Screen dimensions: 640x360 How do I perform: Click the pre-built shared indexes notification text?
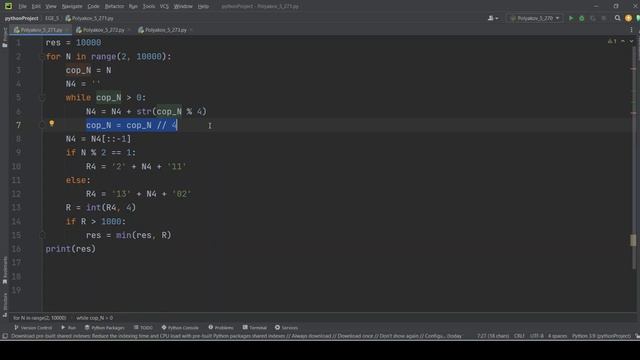click(236, 336)
